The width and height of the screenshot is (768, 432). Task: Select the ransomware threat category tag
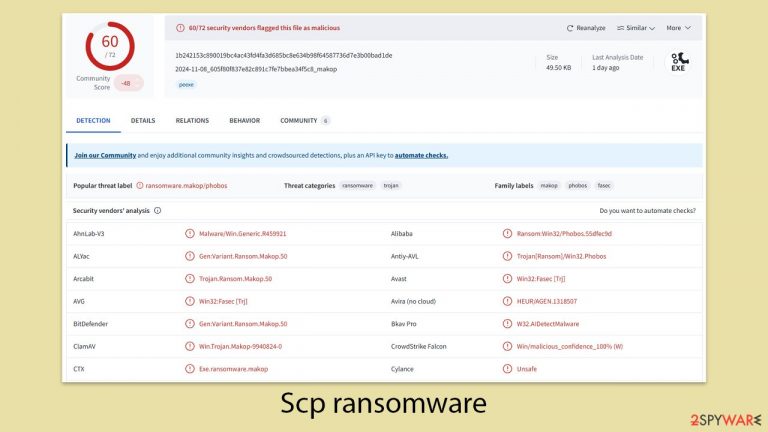[358, 186]
